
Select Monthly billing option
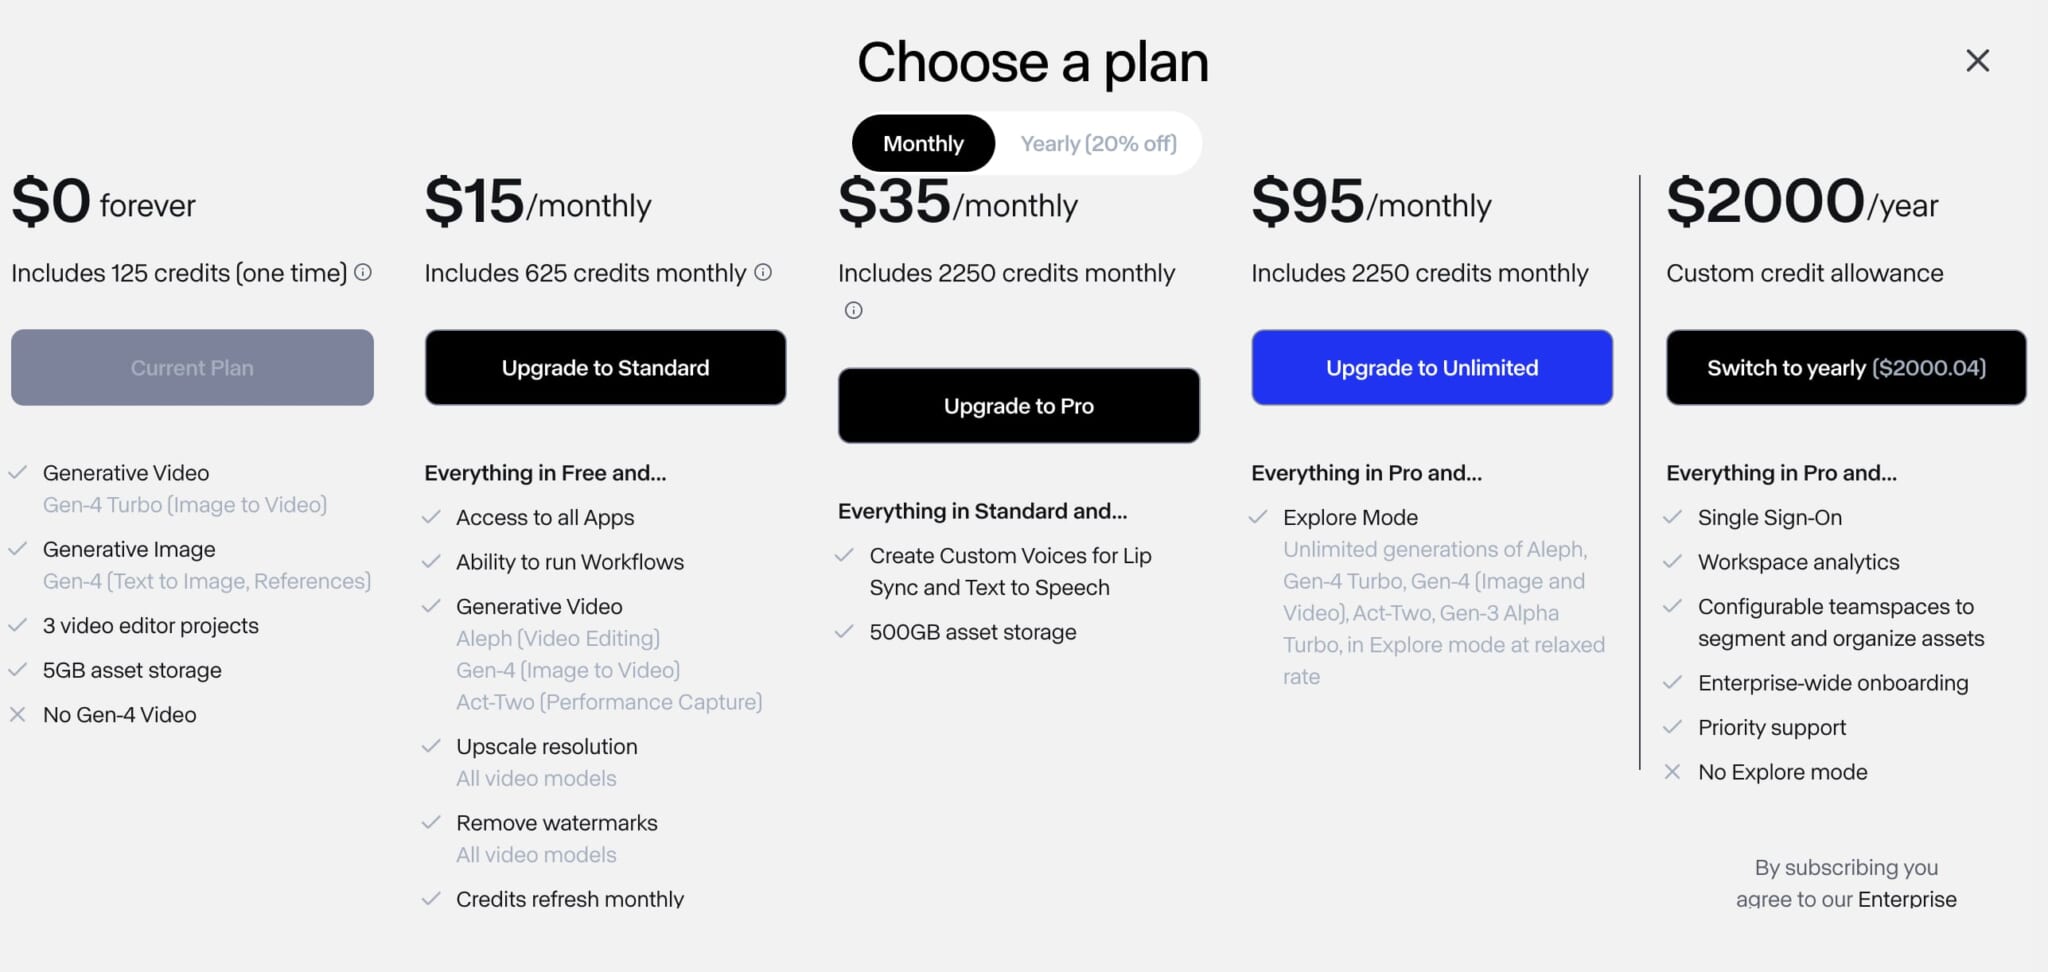pos(923,143)
